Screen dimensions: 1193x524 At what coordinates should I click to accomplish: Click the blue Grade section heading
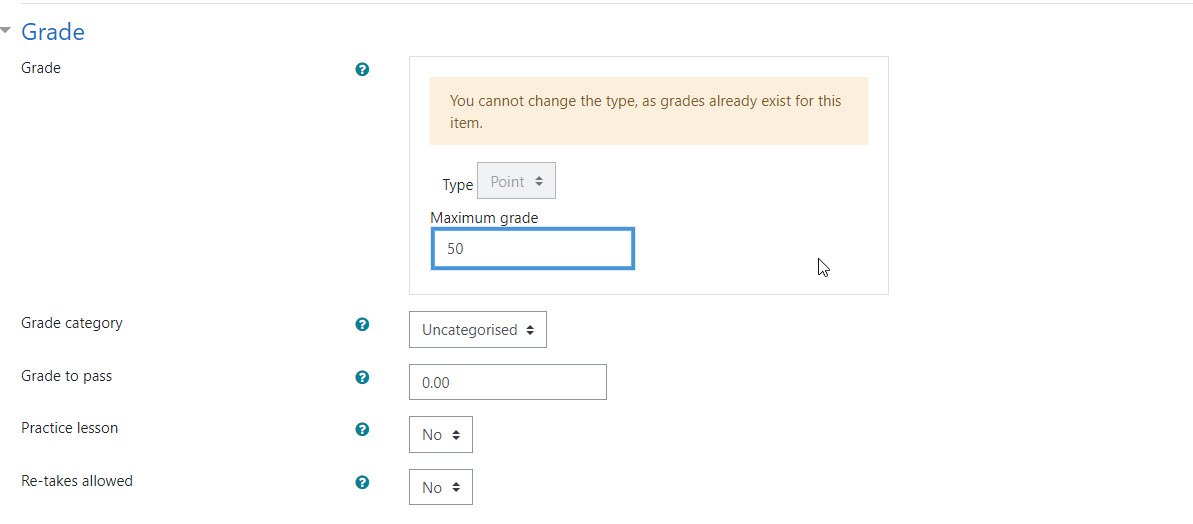pyautogui.click(x=52, y=32)
